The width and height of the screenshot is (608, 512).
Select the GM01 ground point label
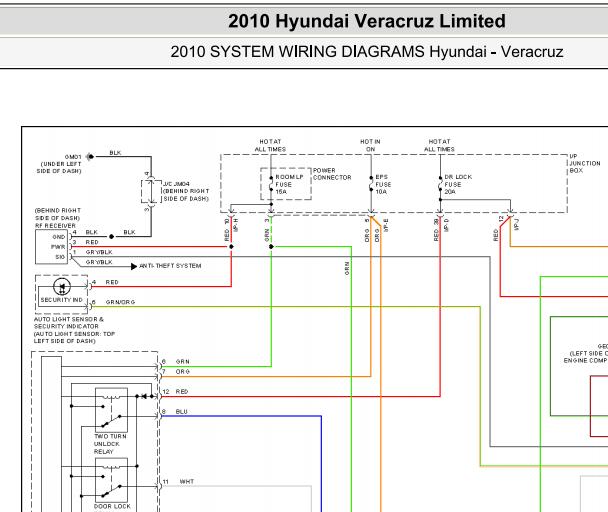[x=73, y=157]
